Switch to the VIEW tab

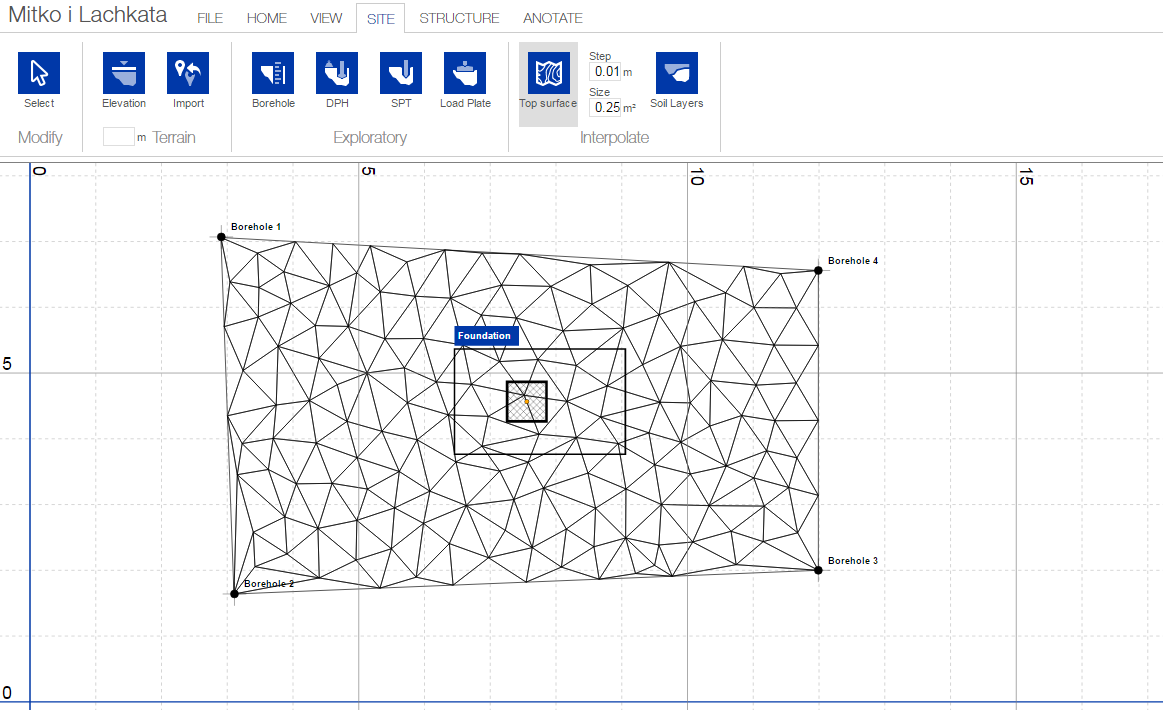(326, 18)
